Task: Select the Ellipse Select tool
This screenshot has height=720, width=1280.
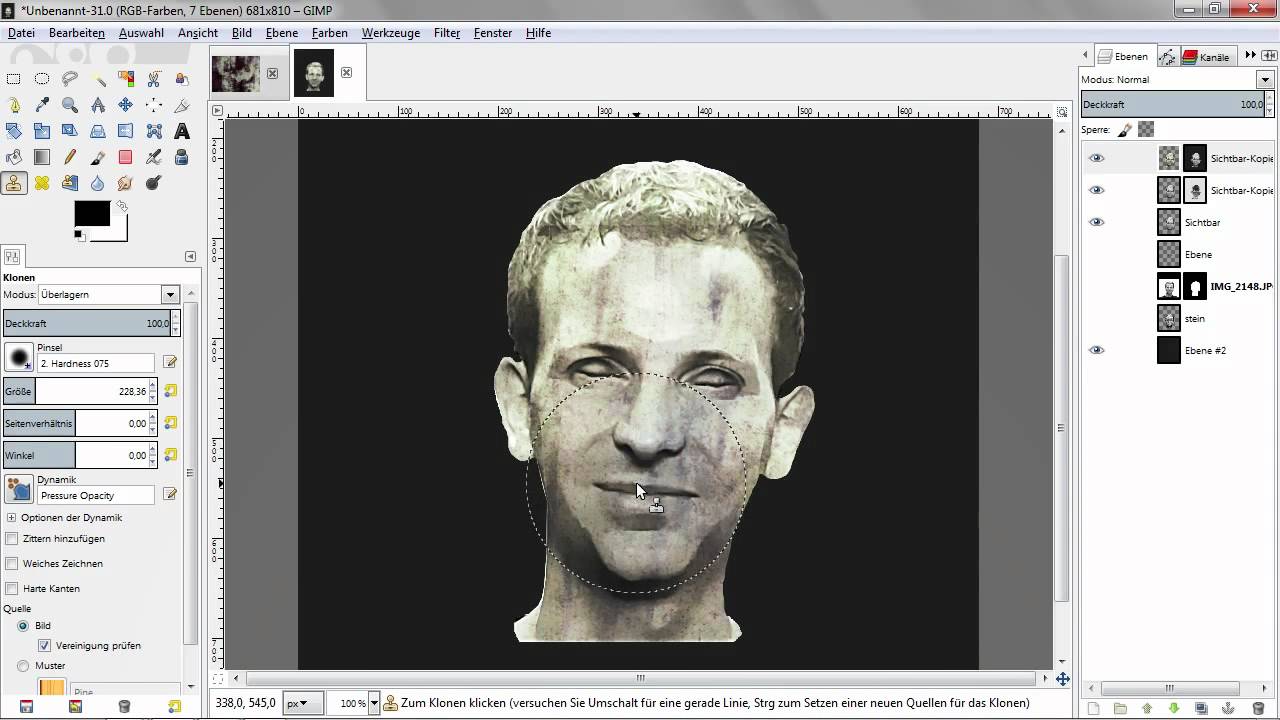Action: point(42,79)
